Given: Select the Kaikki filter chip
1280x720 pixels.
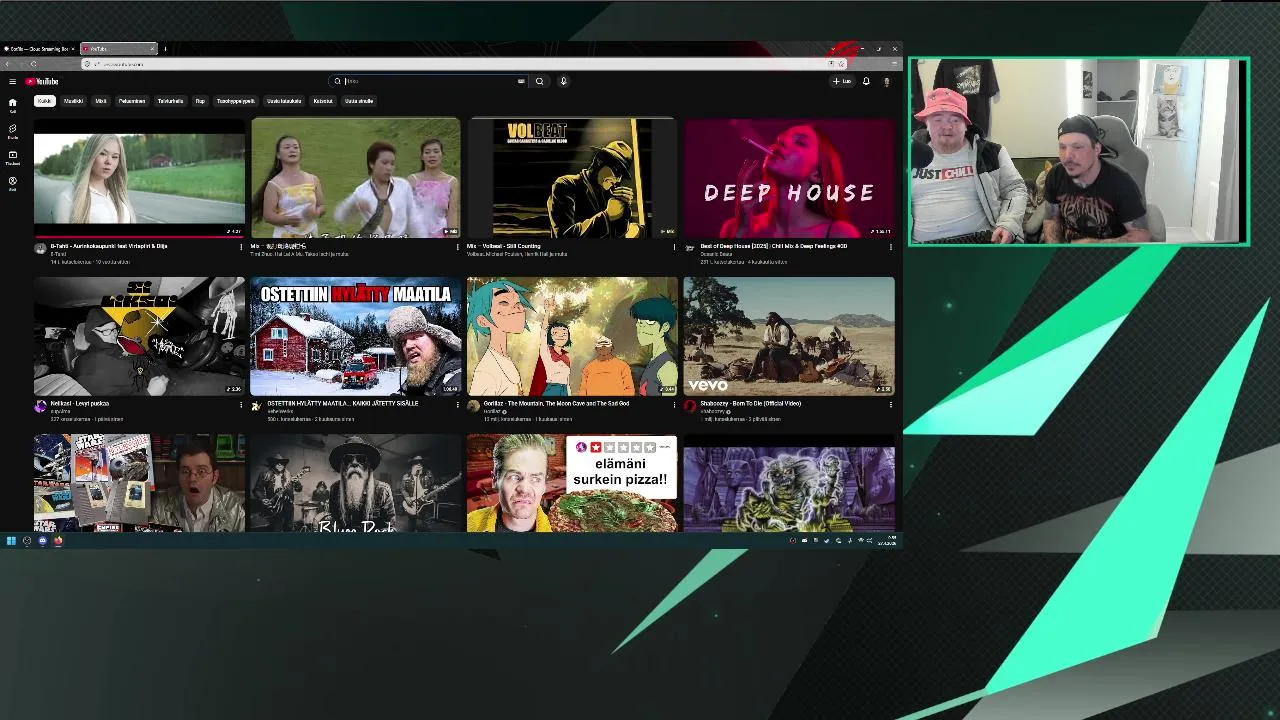Looking at the screenshot, I should pos(44,101).
